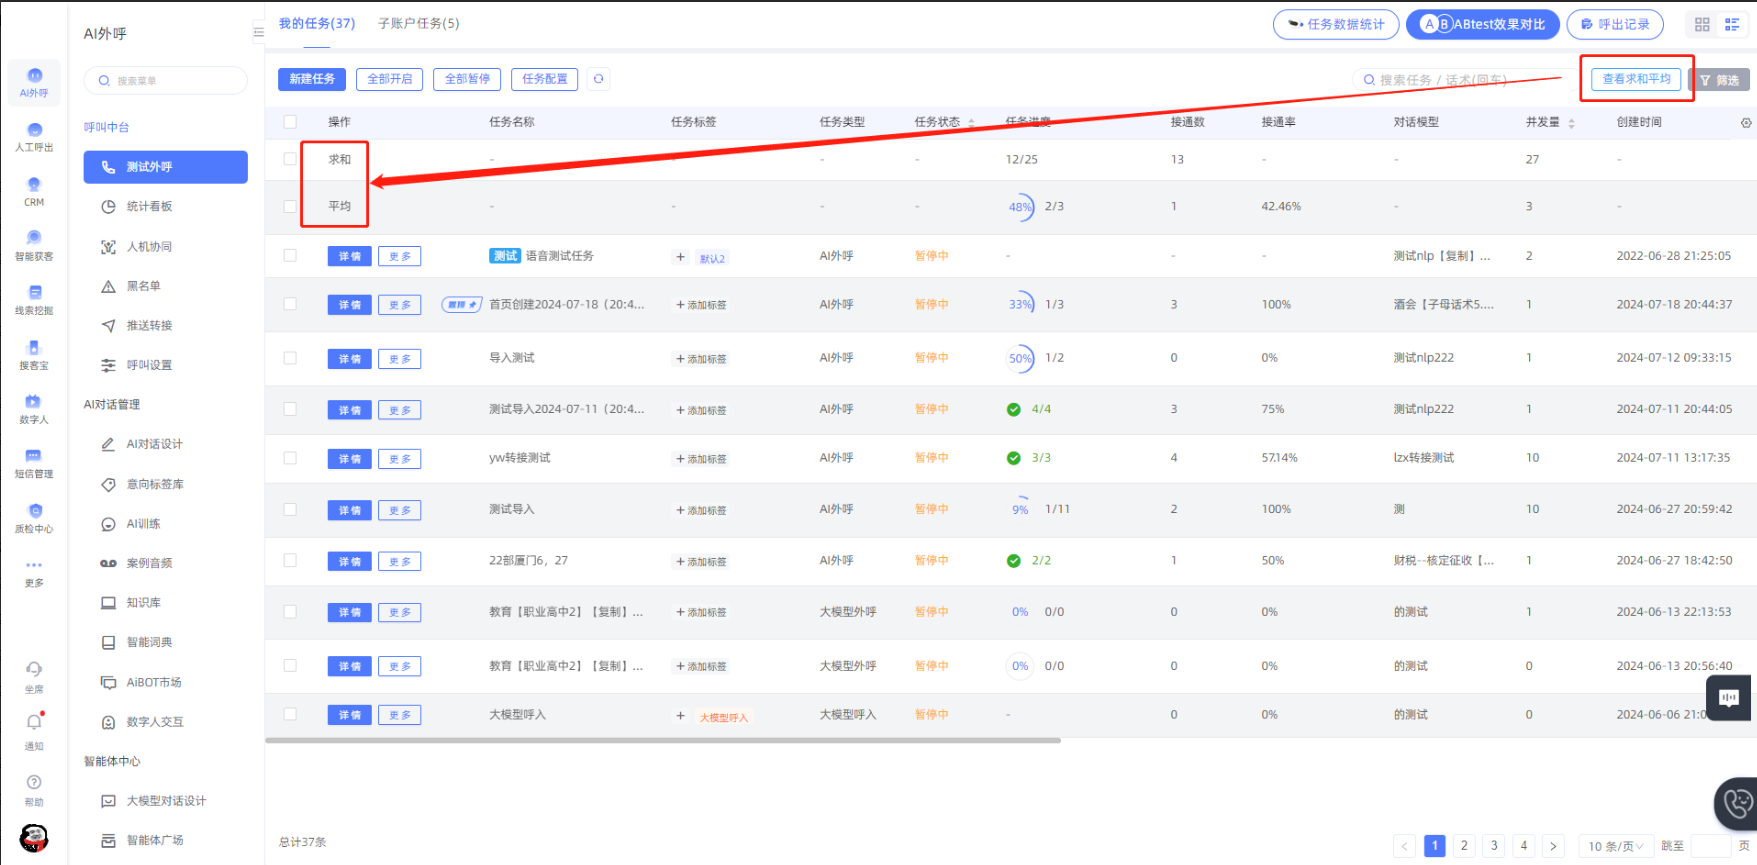Open 短信管理 in the left rail
This screenshot has width=1757, height=865.
point(34,463)
